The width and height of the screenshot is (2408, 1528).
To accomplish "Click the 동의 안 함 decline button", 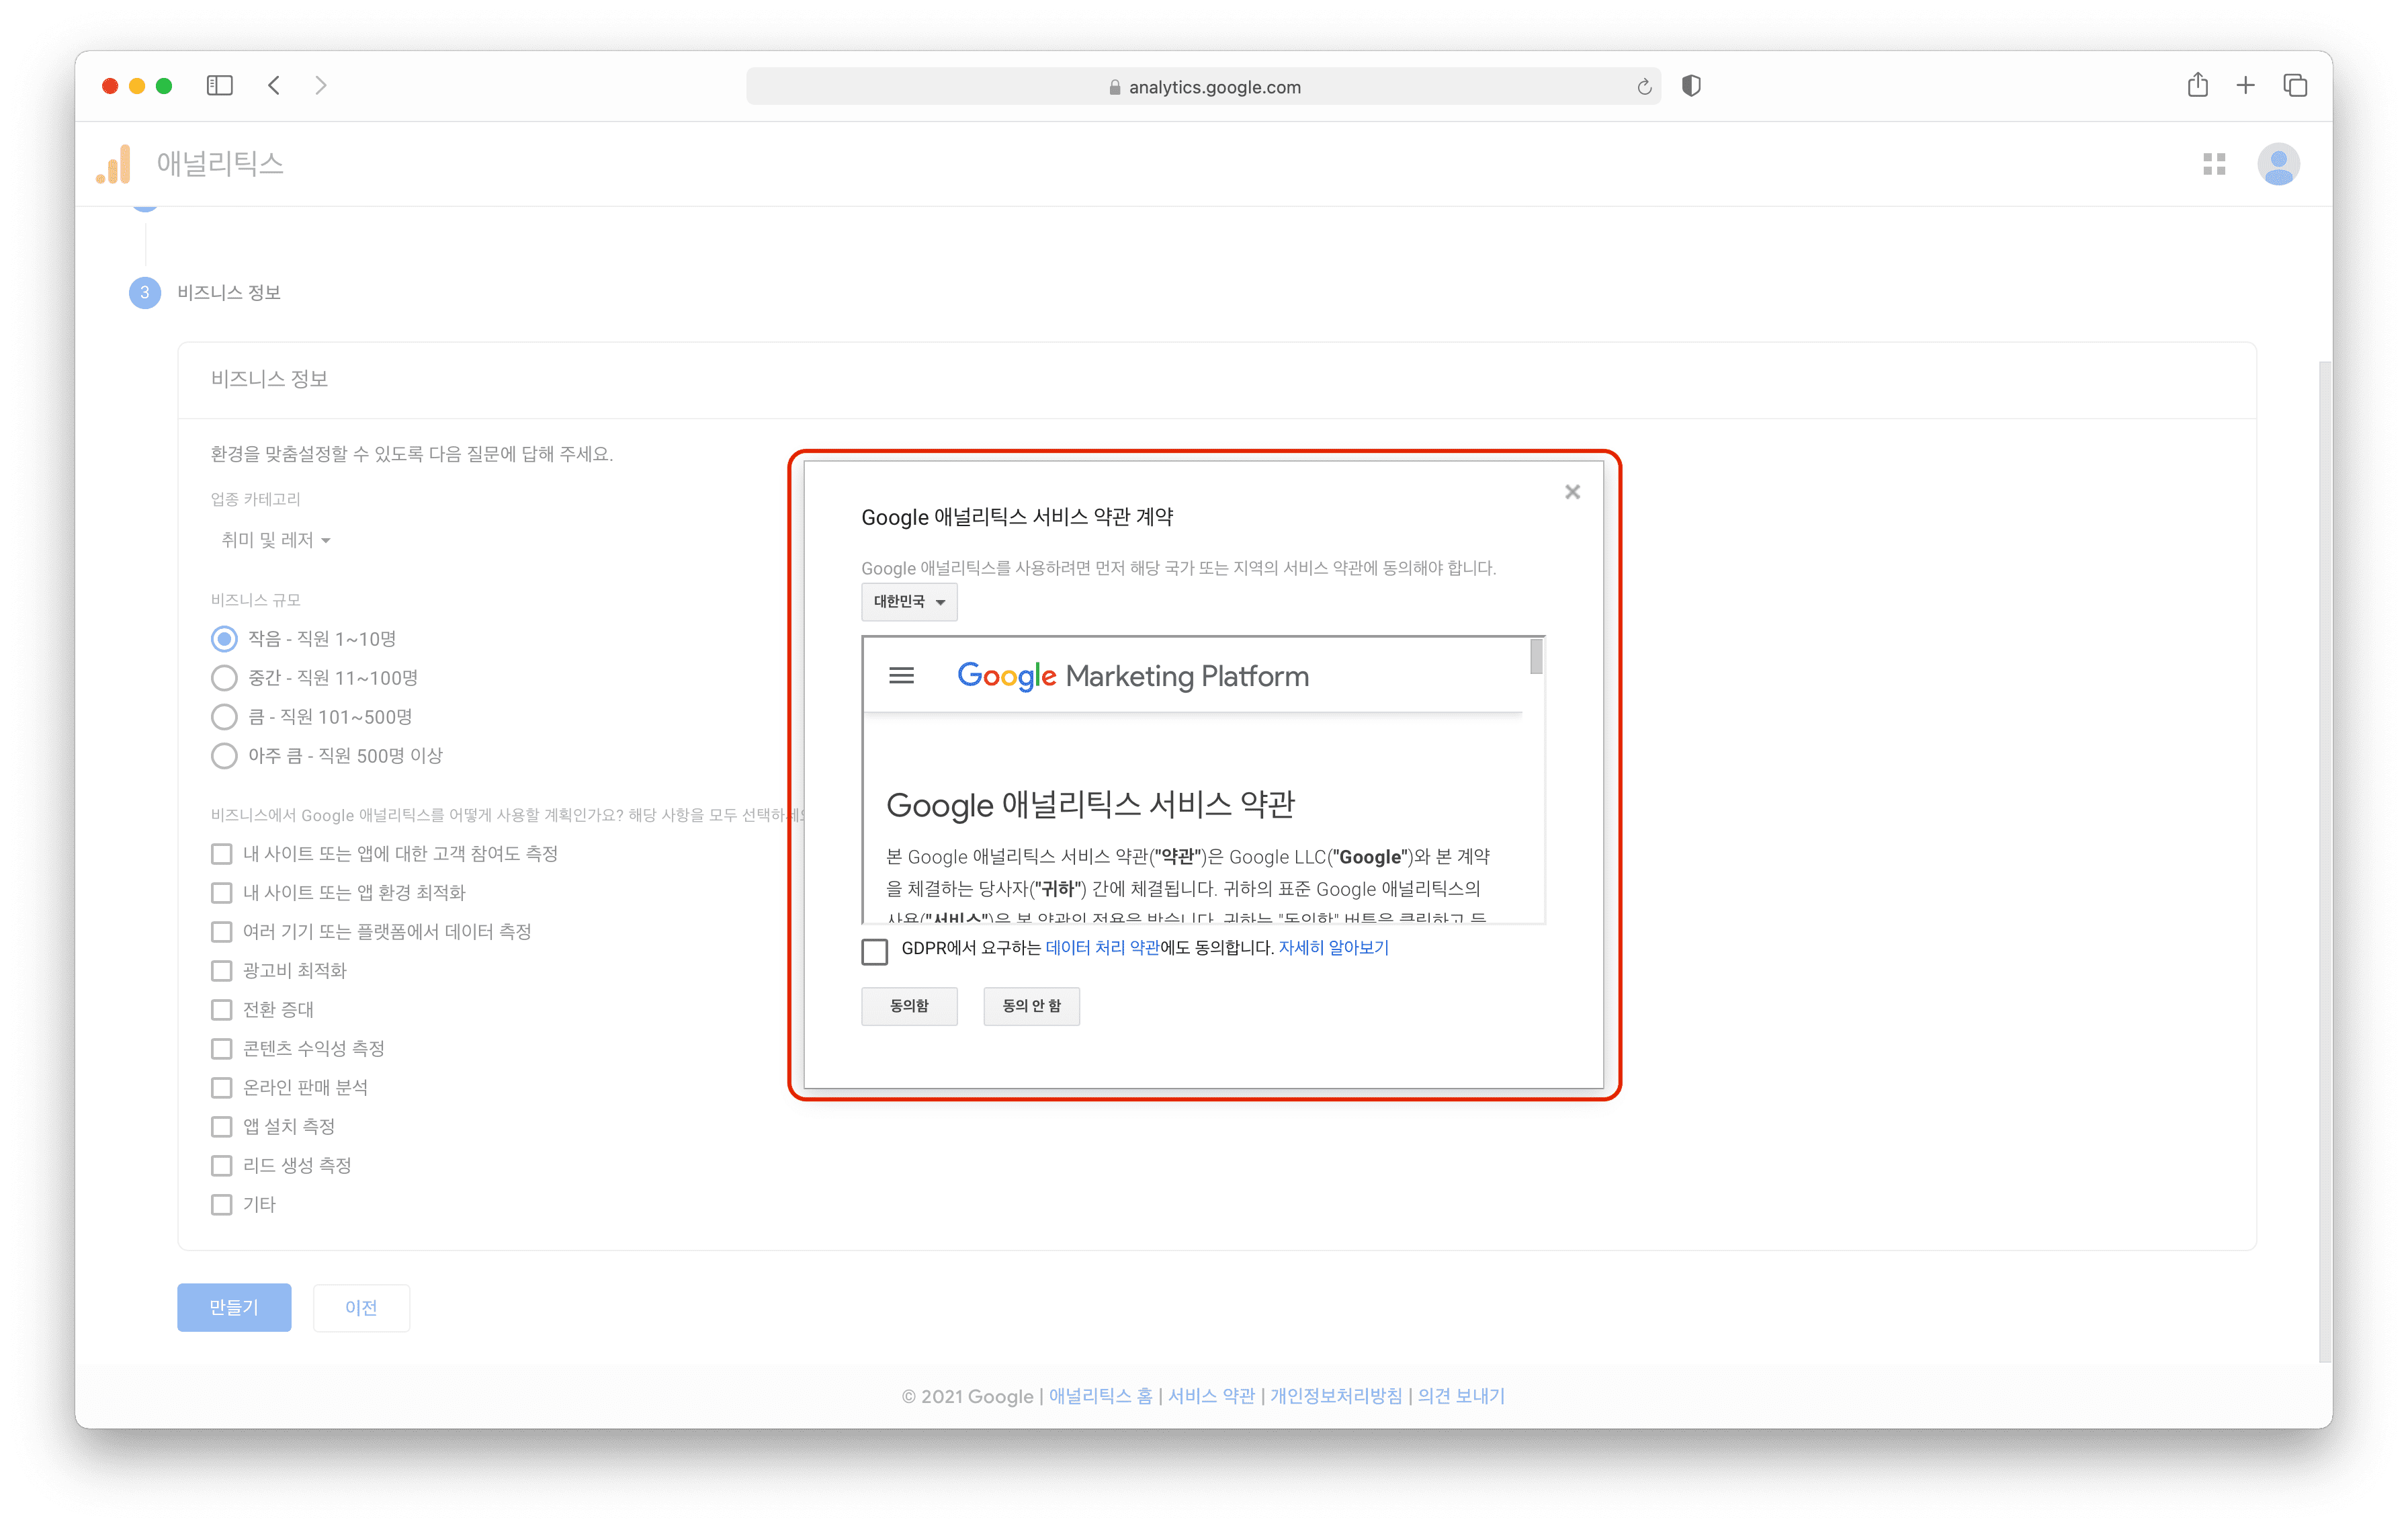I will click(x=1031, y=1006).
